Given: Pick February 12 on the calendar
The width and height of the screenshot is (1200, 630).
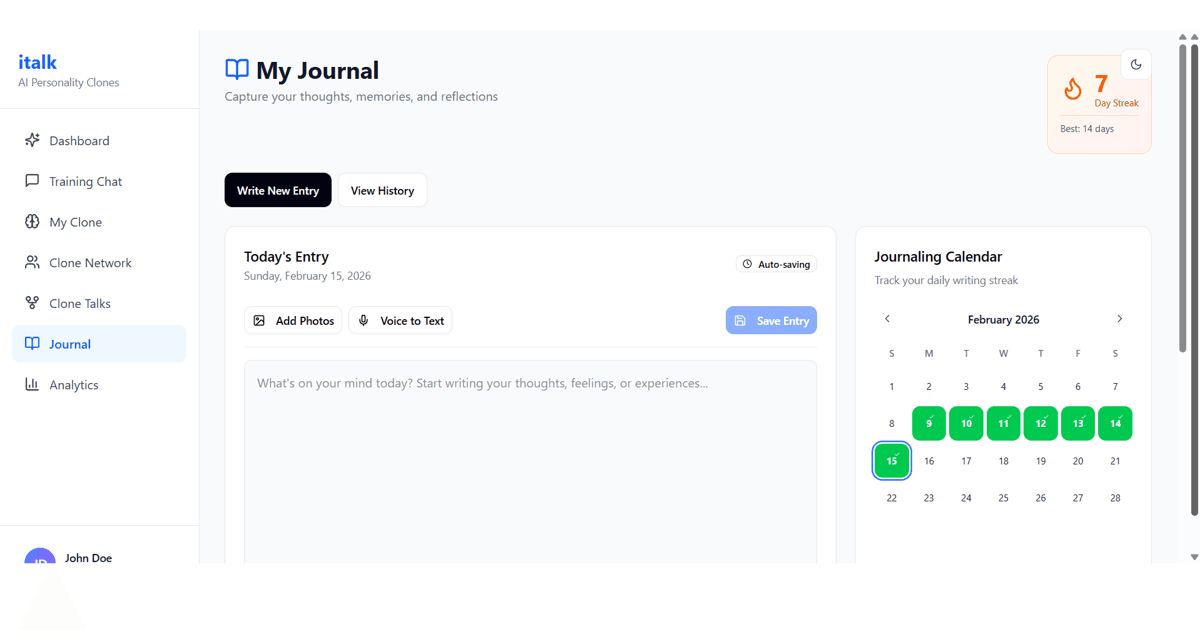Looking at the screenshot, I should pos(1041,423).
